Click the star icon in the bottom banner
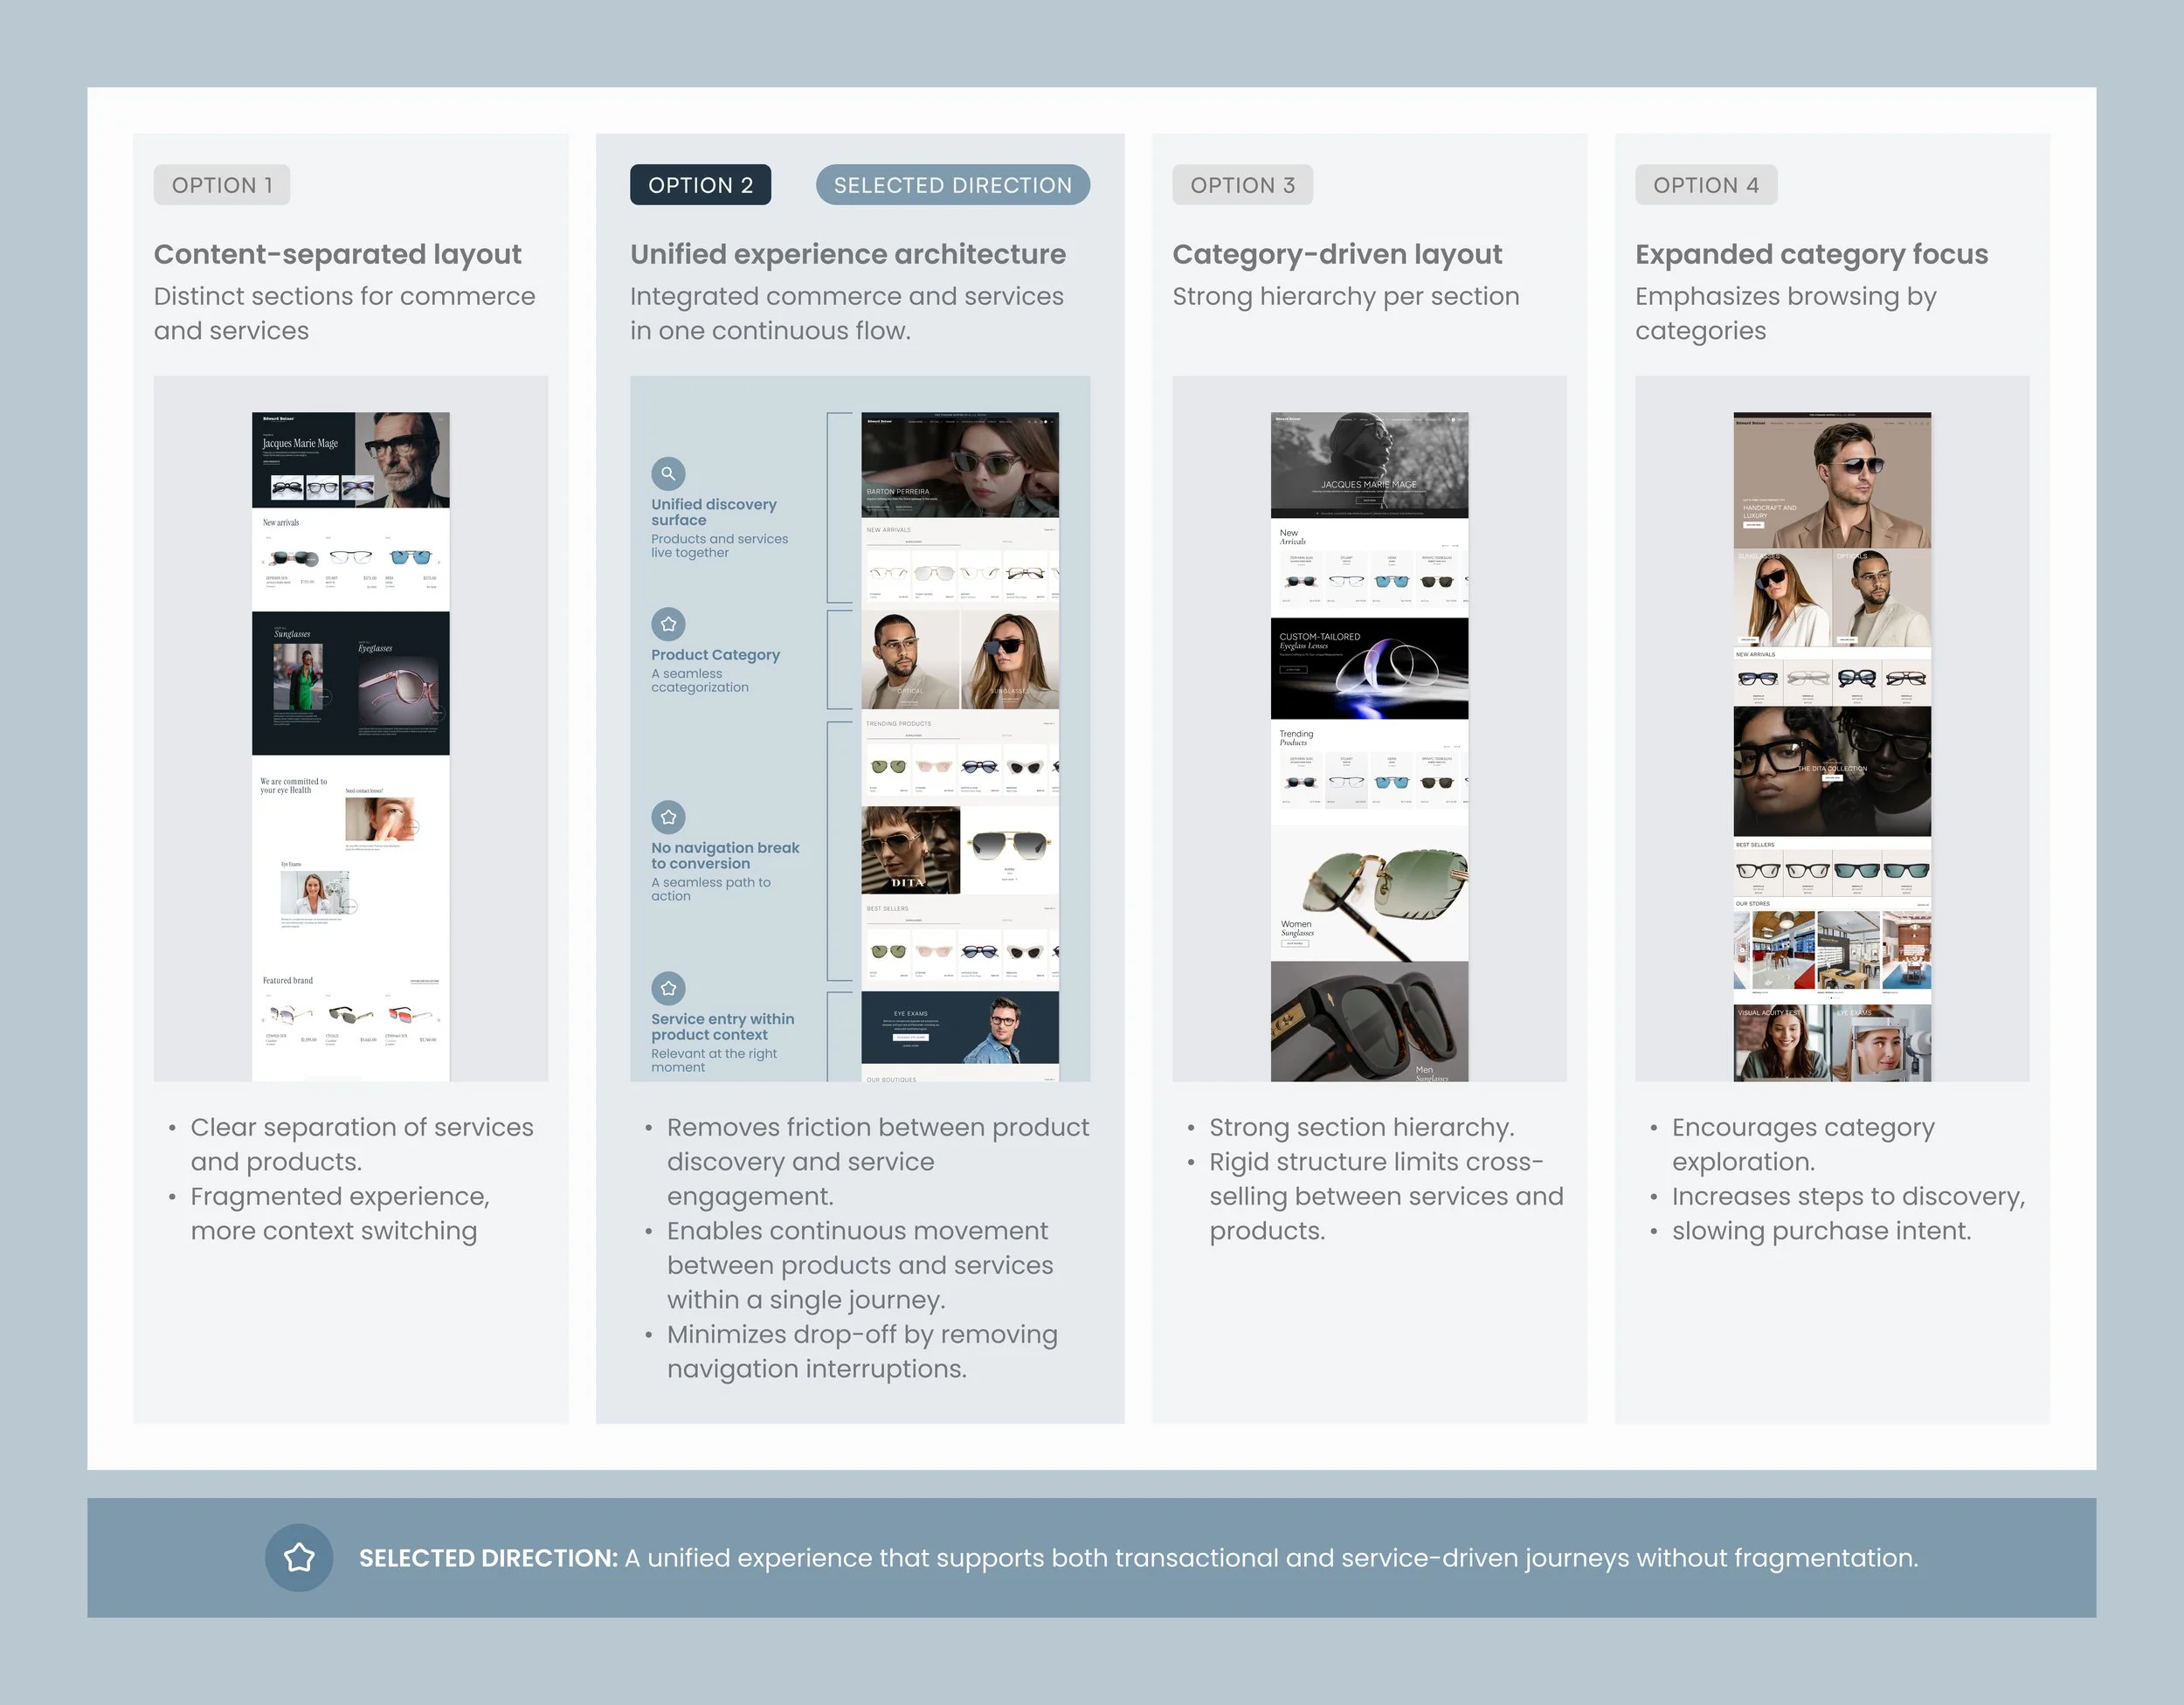The height and width of the screenshot is (1705, 2184). pyautogui.click(x=299, y=1557)
